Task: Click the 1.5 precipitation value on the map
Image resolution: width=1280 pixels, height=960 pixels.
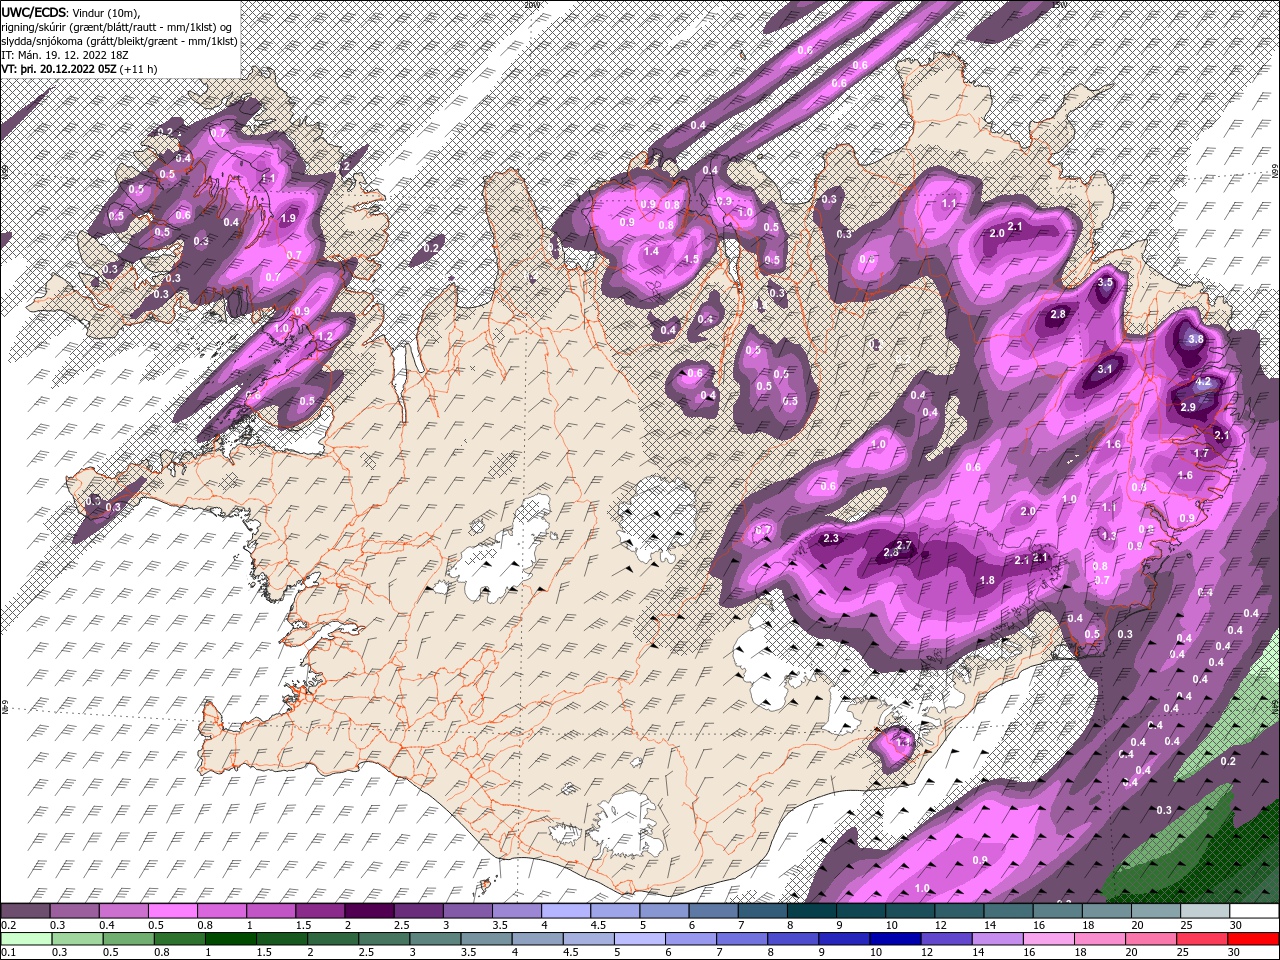Action: tap(690, 259)
